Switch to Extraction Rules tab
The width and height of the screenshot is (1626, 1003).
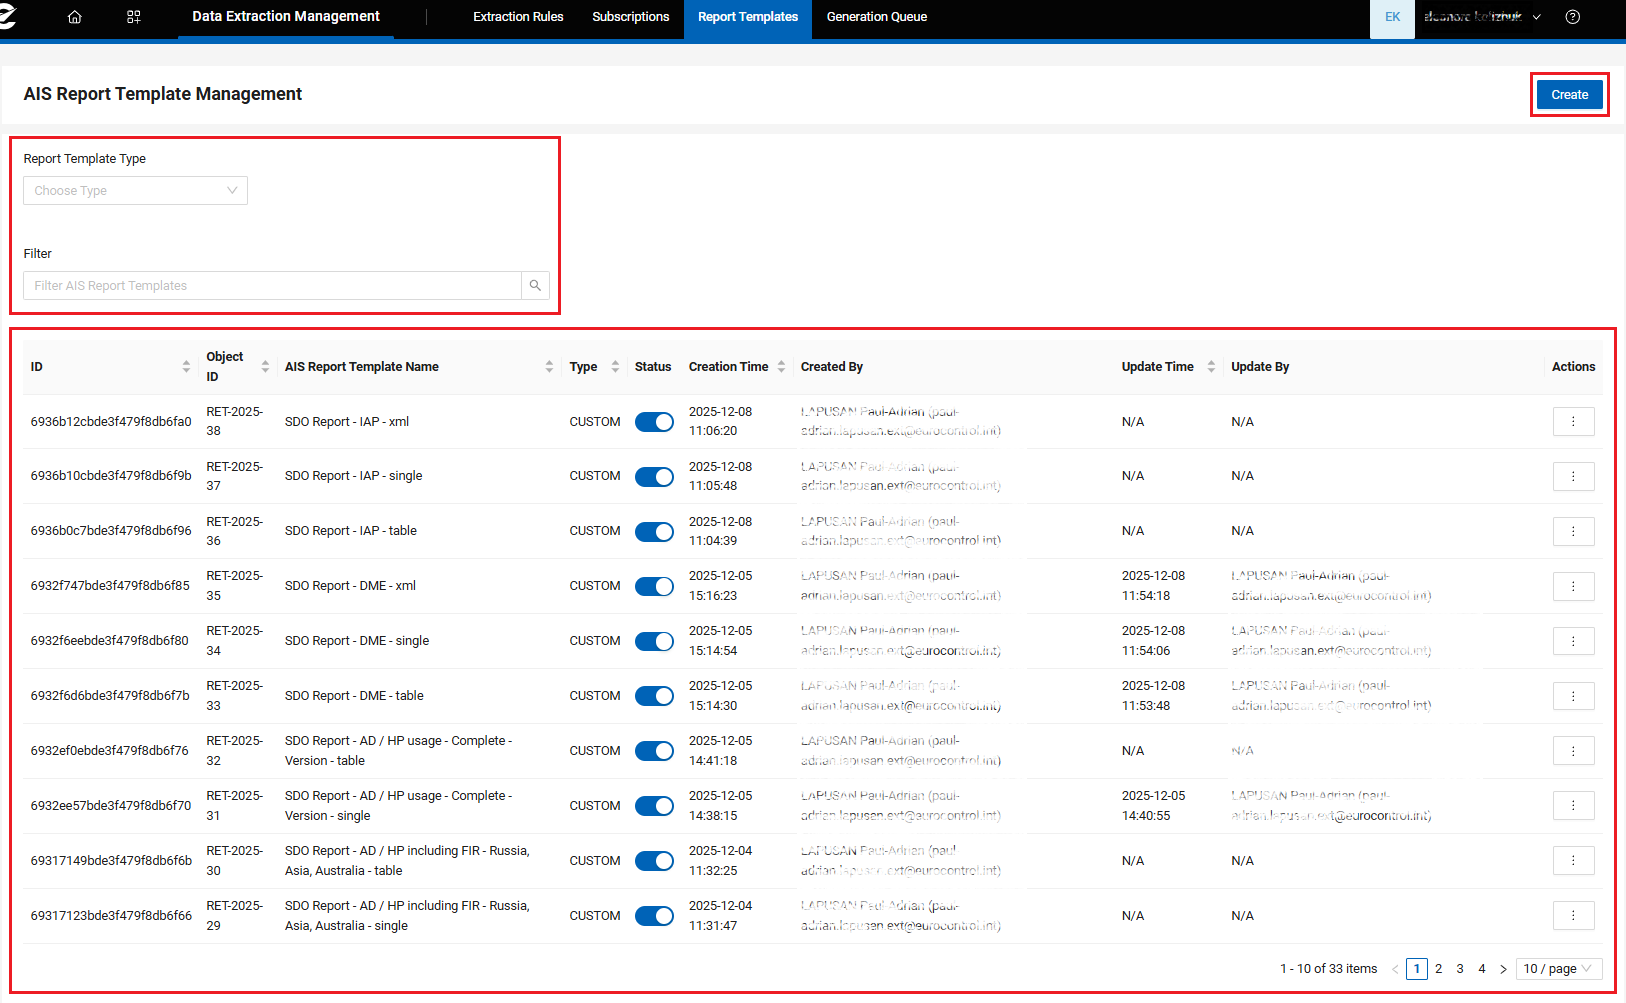pyautogui.click(x=518, y=17)
